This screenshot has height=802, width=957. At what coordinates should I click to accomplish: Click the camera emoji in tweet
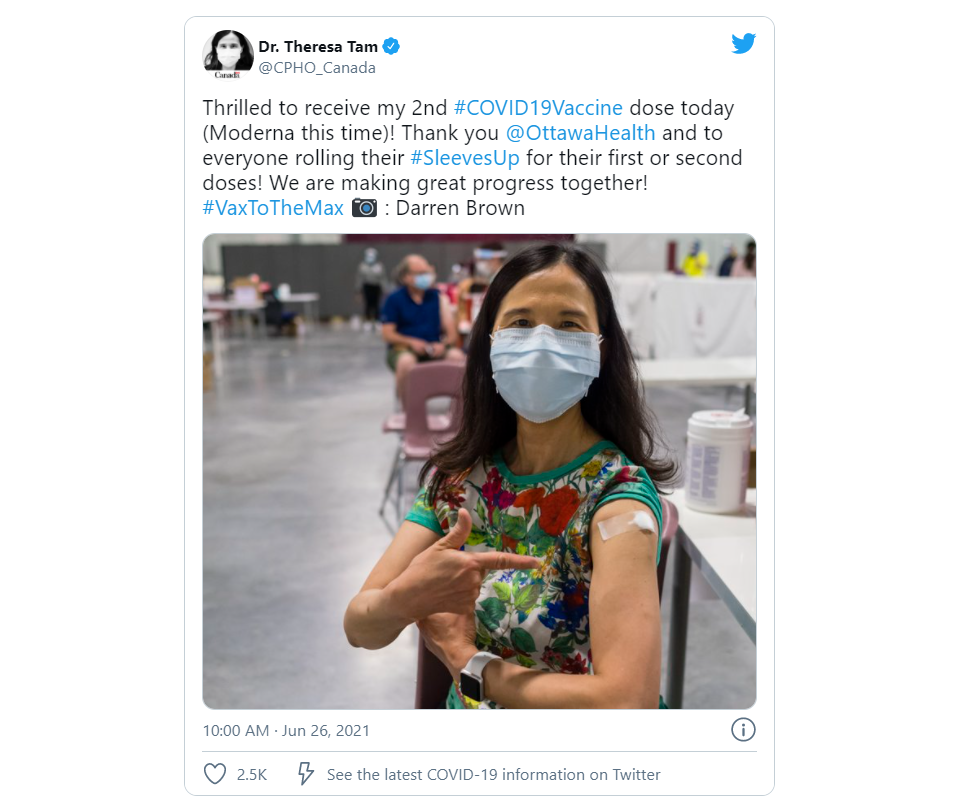pyautogui.click(x=364, y=208)
